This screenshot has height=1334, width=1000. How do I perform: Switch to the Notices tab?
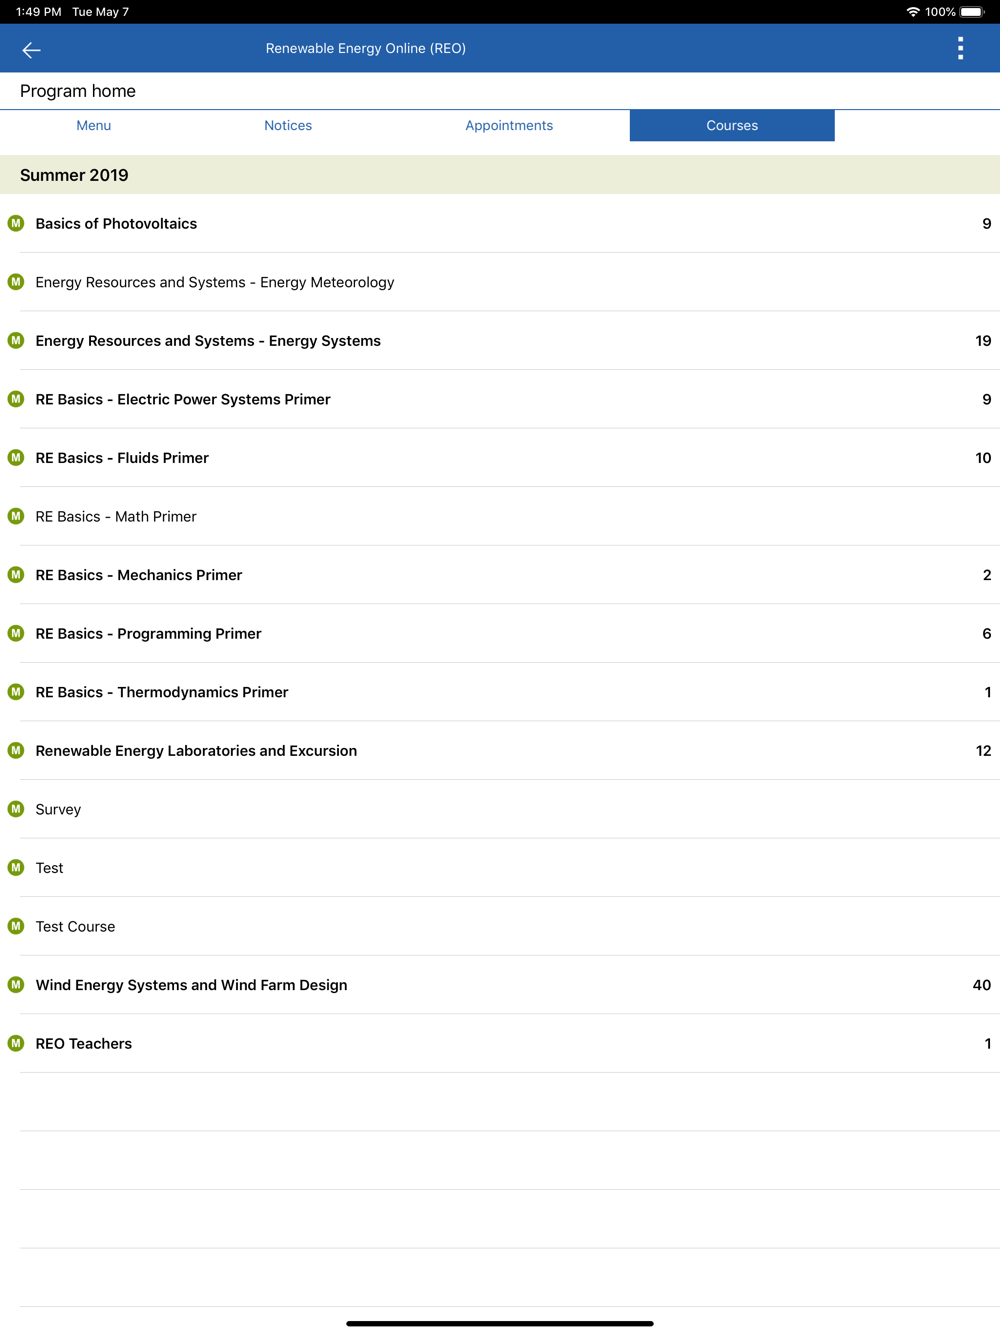coord(288,126)
